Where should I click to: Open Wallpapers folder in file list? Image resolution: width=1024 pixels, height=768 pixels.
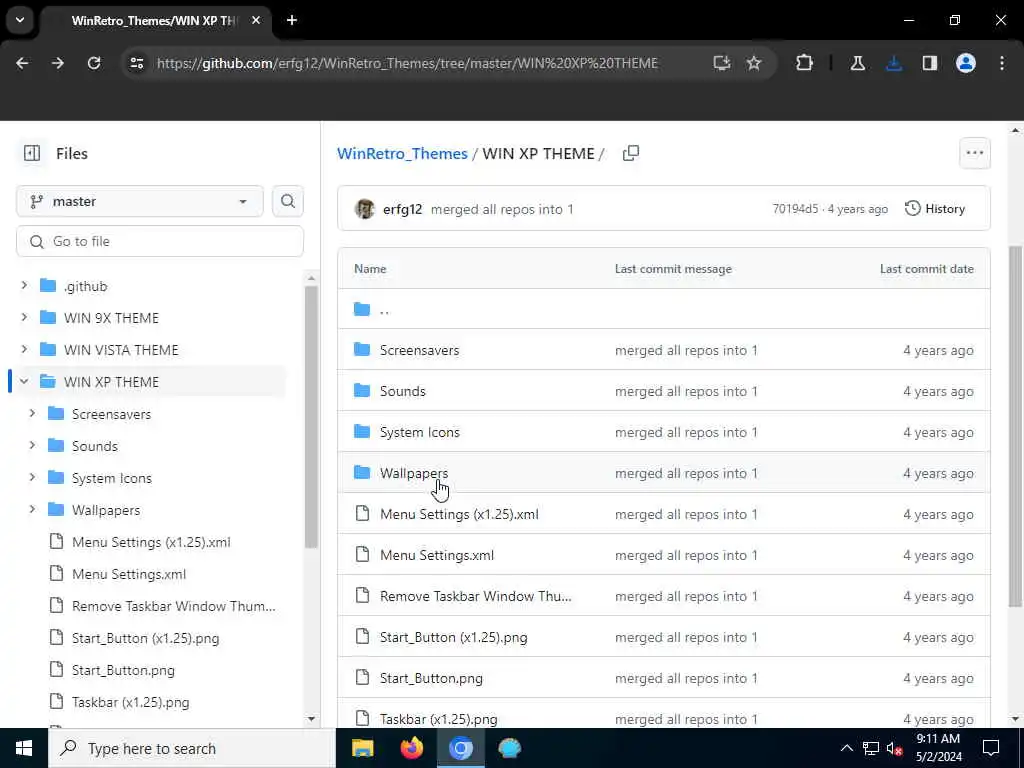click(x=414, y=473)
